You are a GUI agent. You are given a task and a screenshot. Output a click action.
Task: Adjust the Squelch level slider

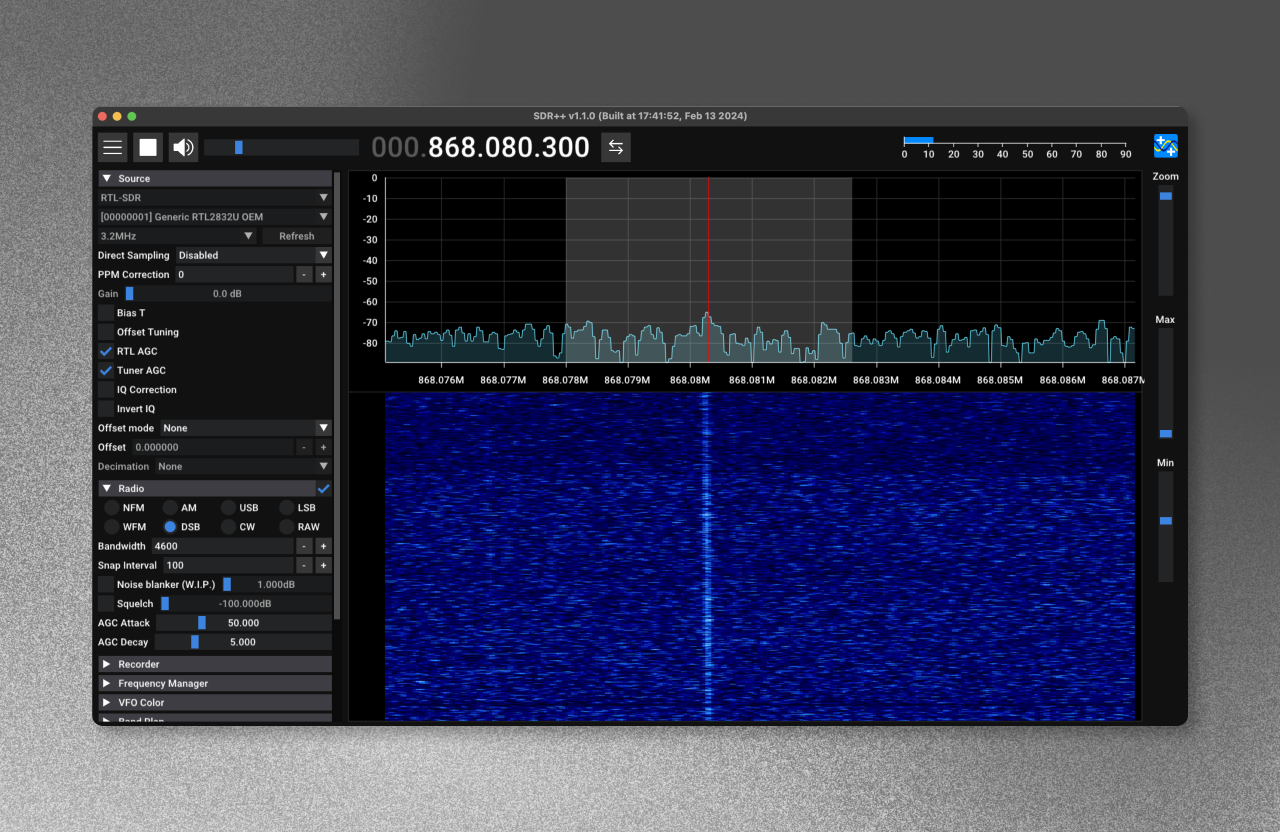245,604
